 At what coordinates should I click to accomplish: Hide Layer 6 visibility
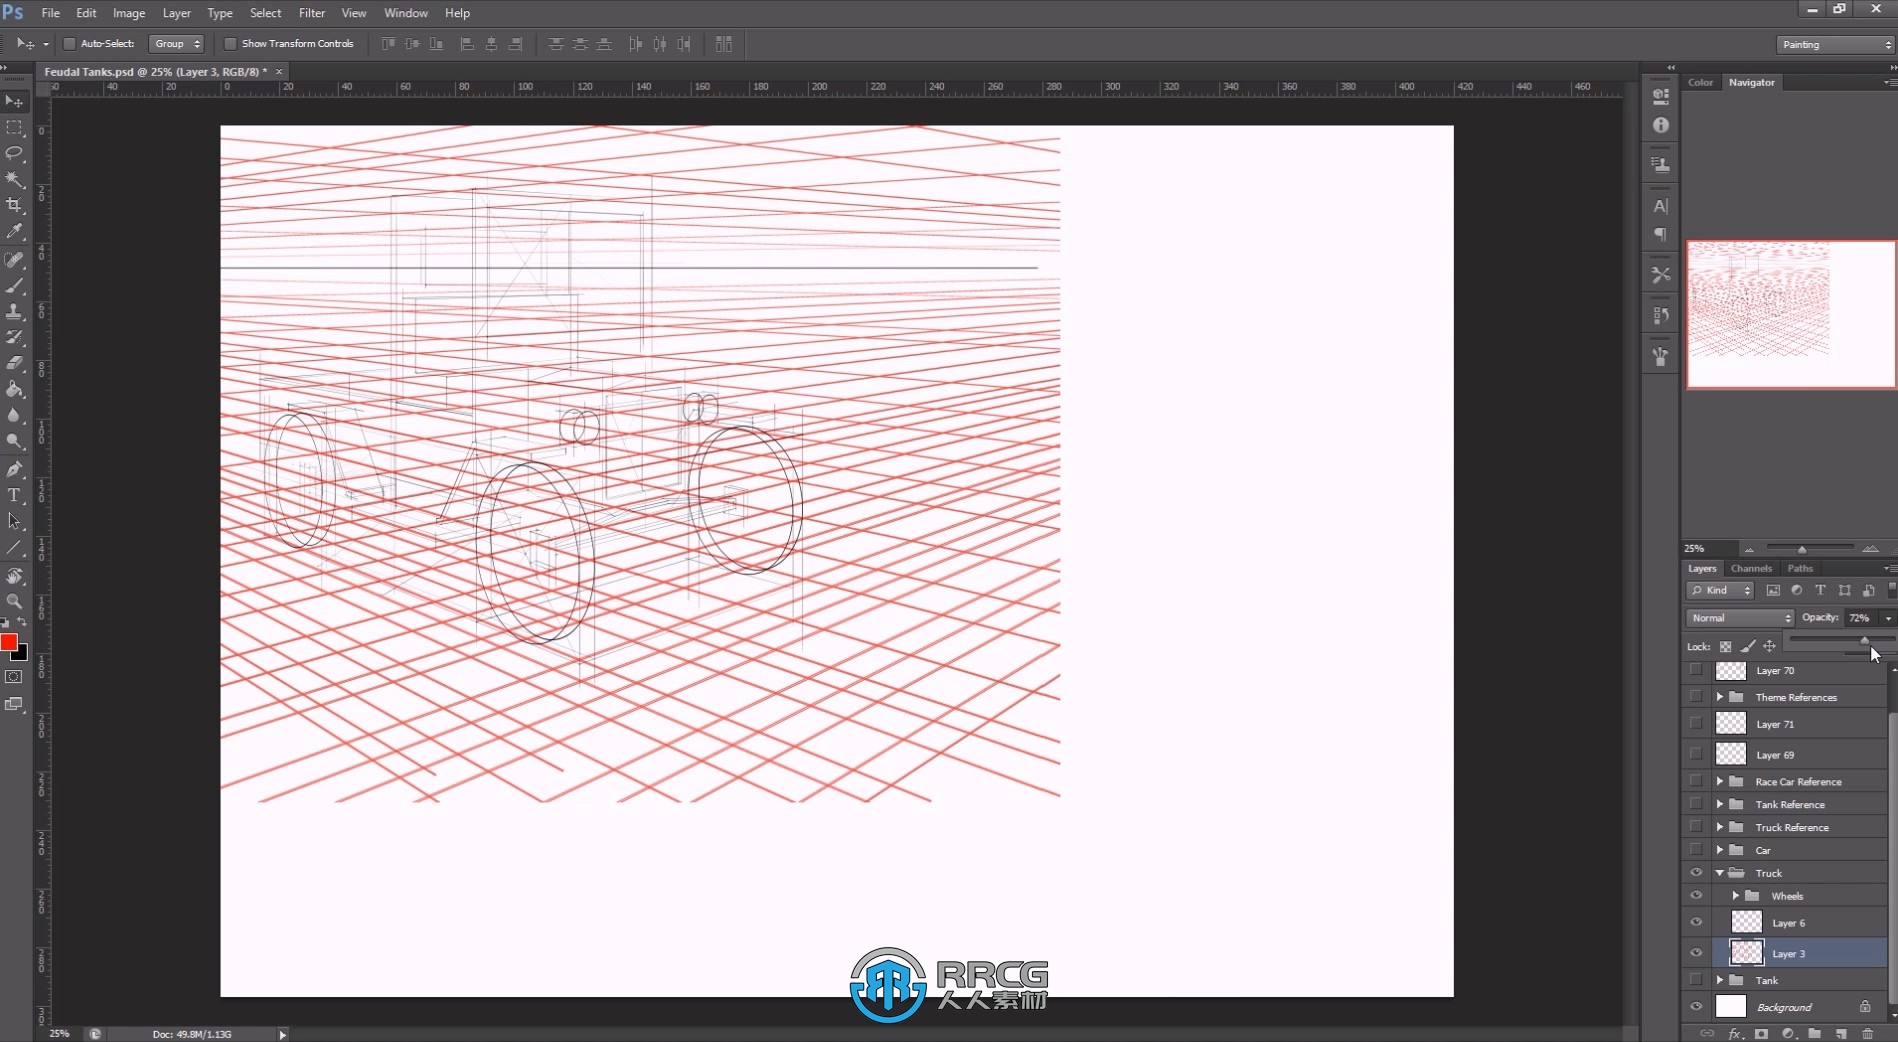tap(1696, 922)
